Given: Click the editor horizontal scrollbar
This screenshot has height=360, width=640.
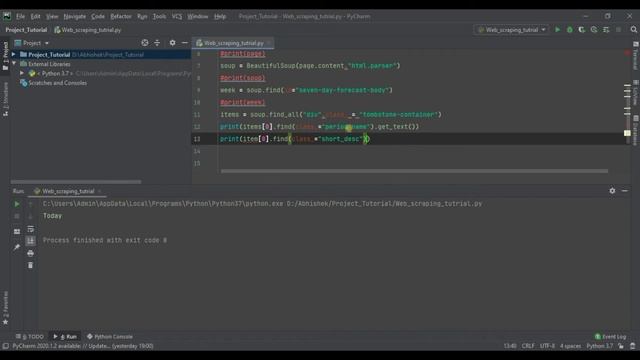Looking at the screenshot, I should coord(414,171).
